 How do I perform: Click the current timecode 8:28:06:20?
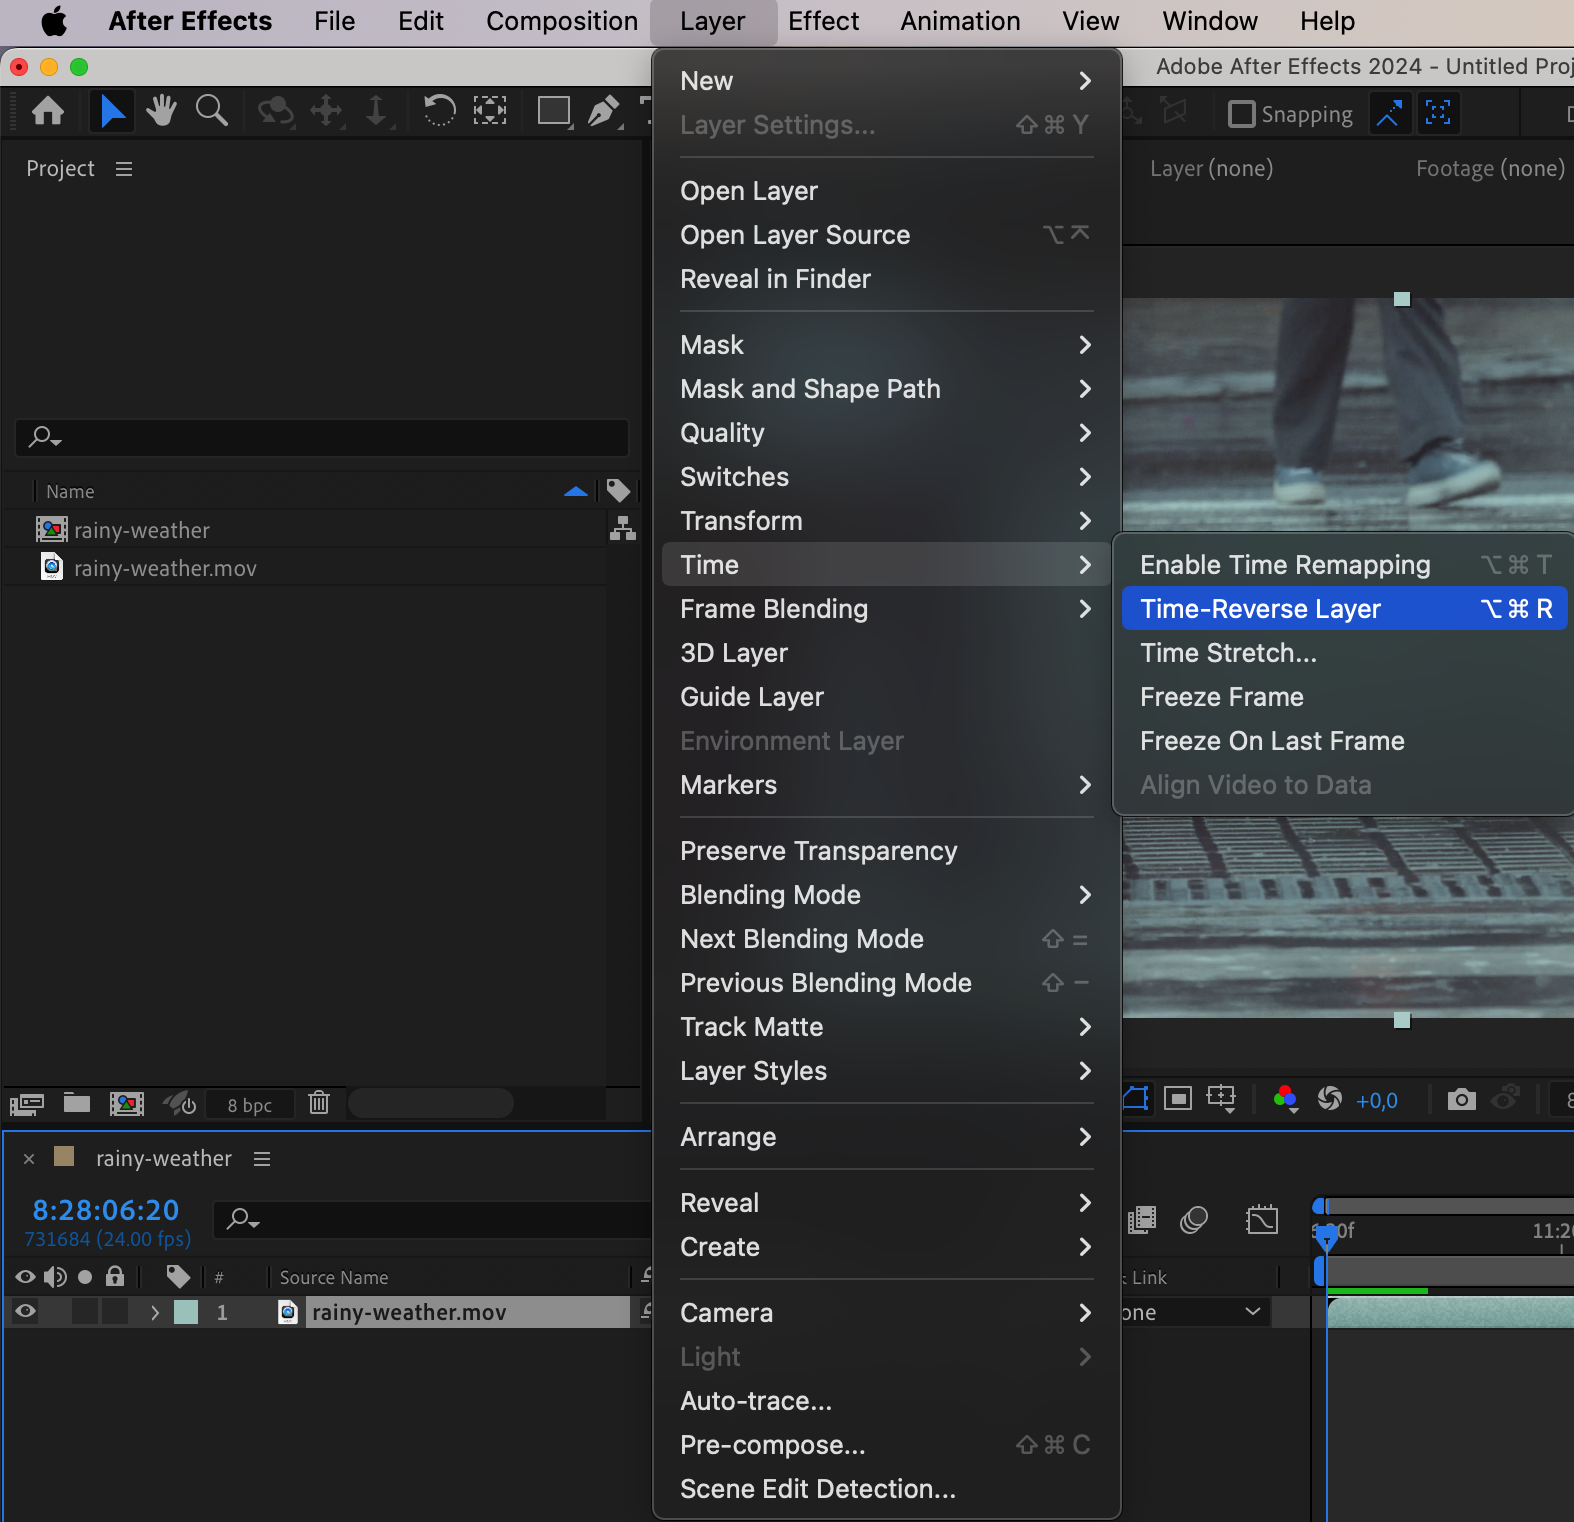coord(106,1210)
